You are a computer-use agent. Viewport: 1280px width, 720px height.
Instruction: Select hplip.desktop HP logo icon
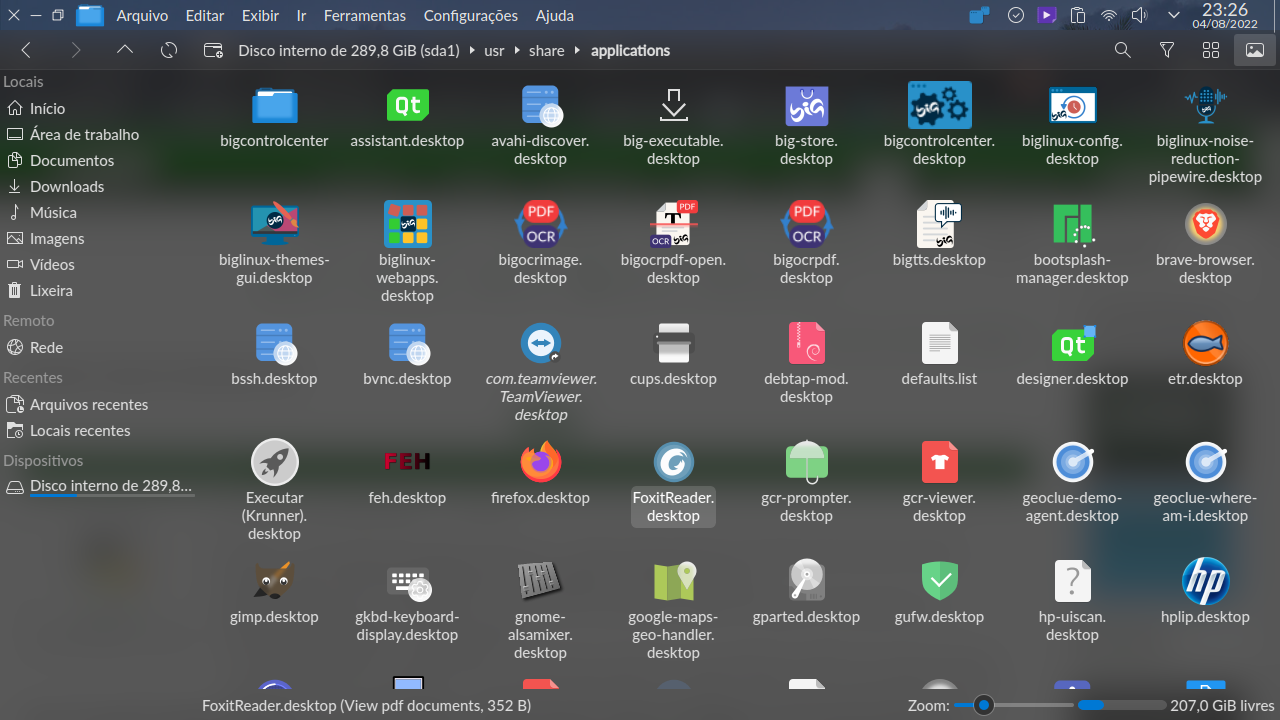point(1205,581)
